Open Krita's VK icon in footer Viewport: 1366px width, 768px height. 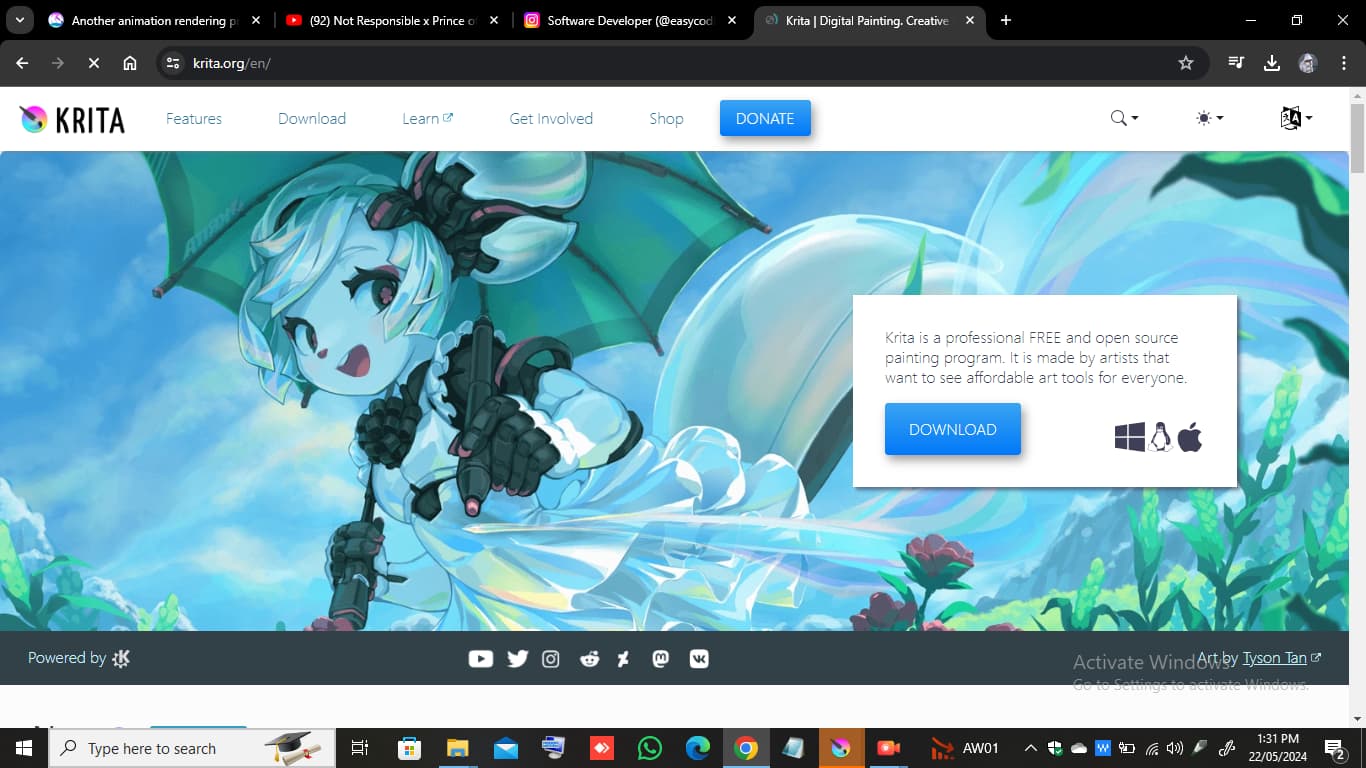pyautogui.click(x=699, y=659)
